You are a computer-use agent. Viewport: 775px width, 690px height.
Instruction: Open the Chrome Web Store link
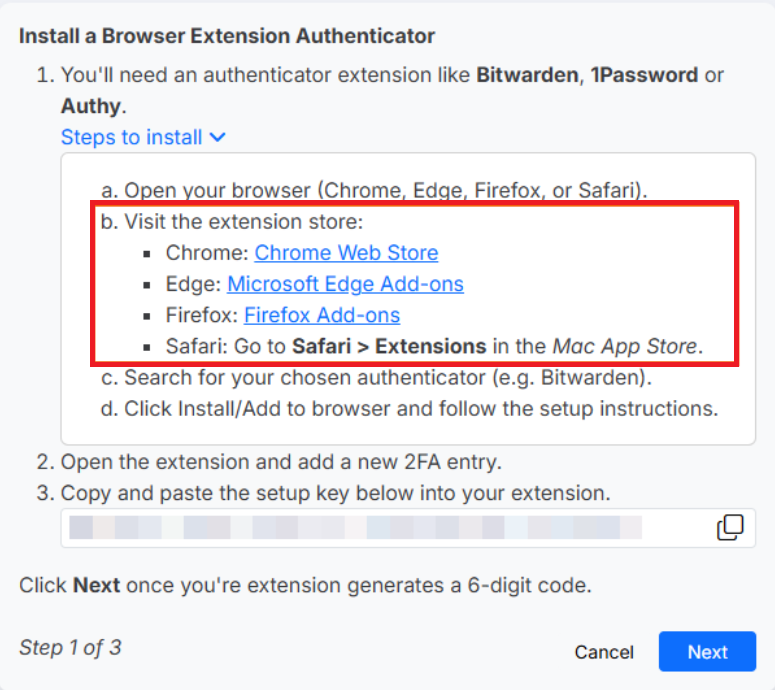click(346, 253)
